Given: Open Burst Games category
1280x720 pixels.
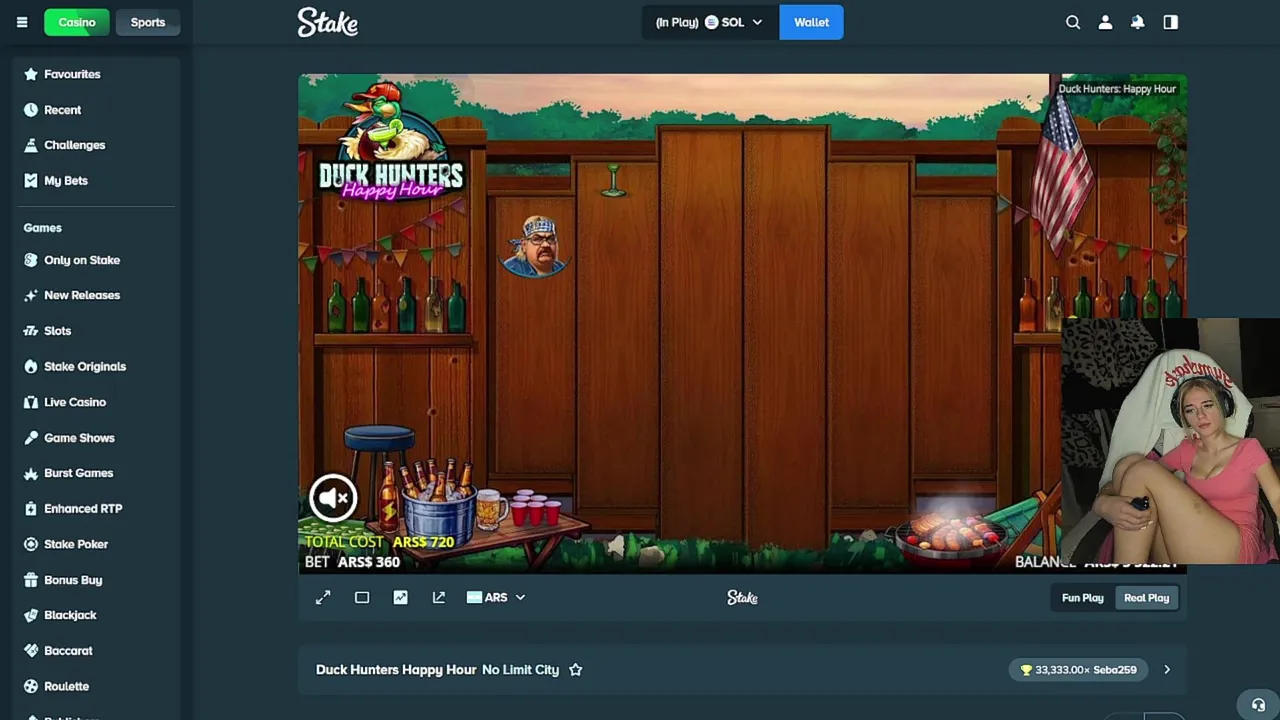Looking at the screenshot, I should click(78, 473).
